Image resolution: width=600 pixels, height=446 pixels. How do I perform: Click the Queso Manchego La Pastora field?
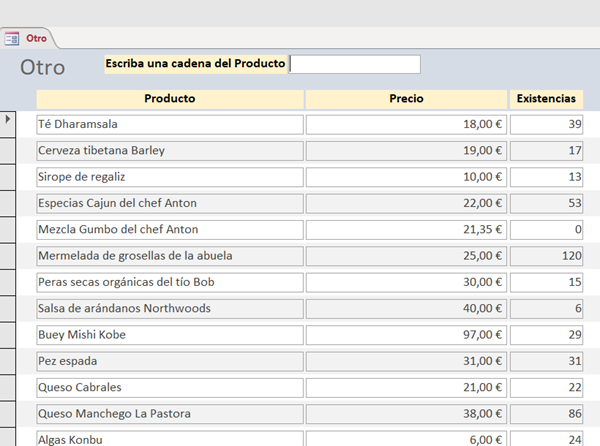pos(170,413)
